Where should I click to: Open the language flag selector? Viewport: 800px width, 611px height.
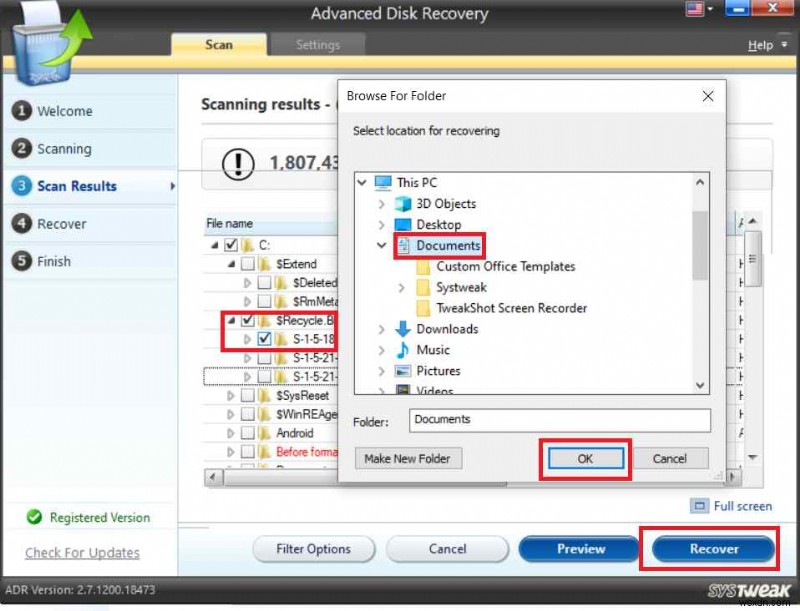pyautogui.click(x=694, y=9)
